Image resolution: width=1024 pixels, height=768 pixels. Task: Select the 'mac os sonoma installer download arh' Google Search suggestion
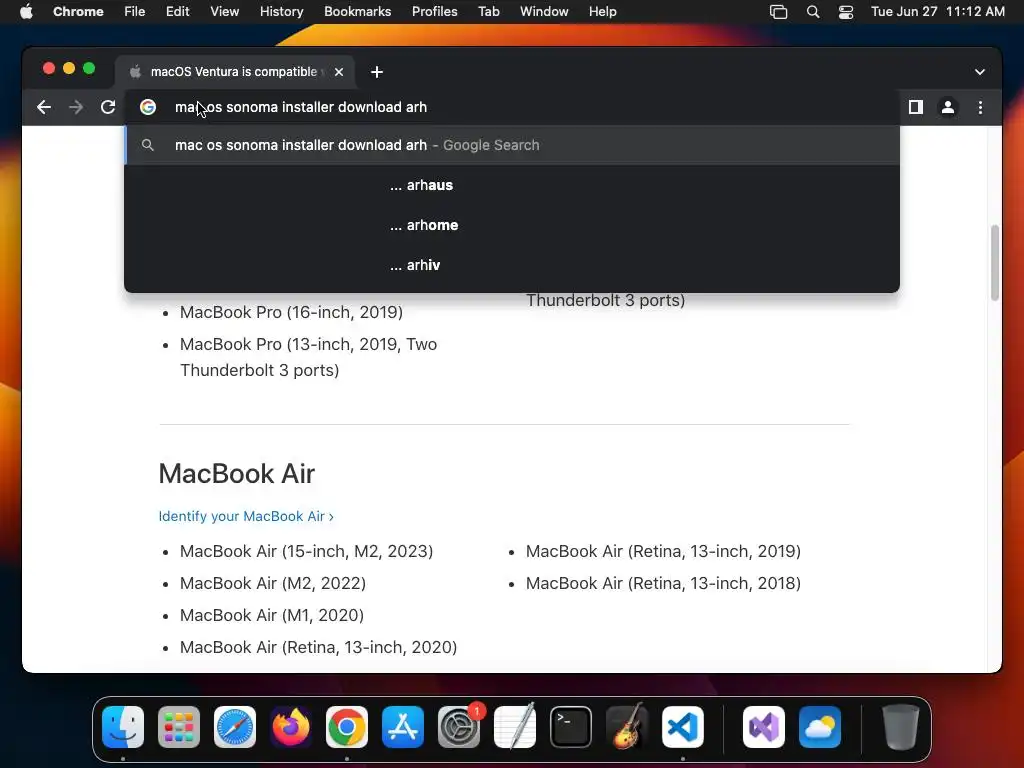(x=512, y=145)
